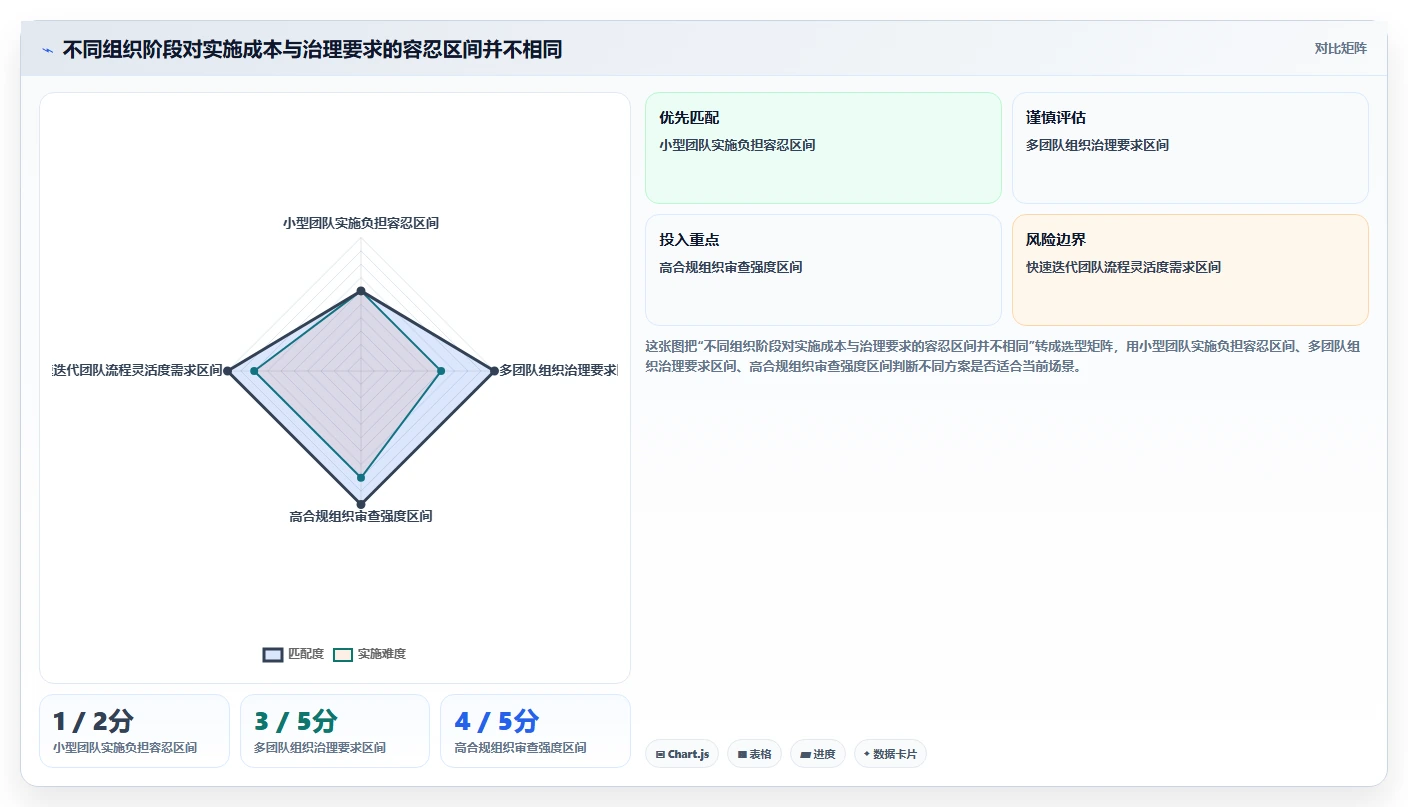Click the page title 不同组织阶段对实施成本
The image size is (1408, 807).
click(x=312, y=49)
